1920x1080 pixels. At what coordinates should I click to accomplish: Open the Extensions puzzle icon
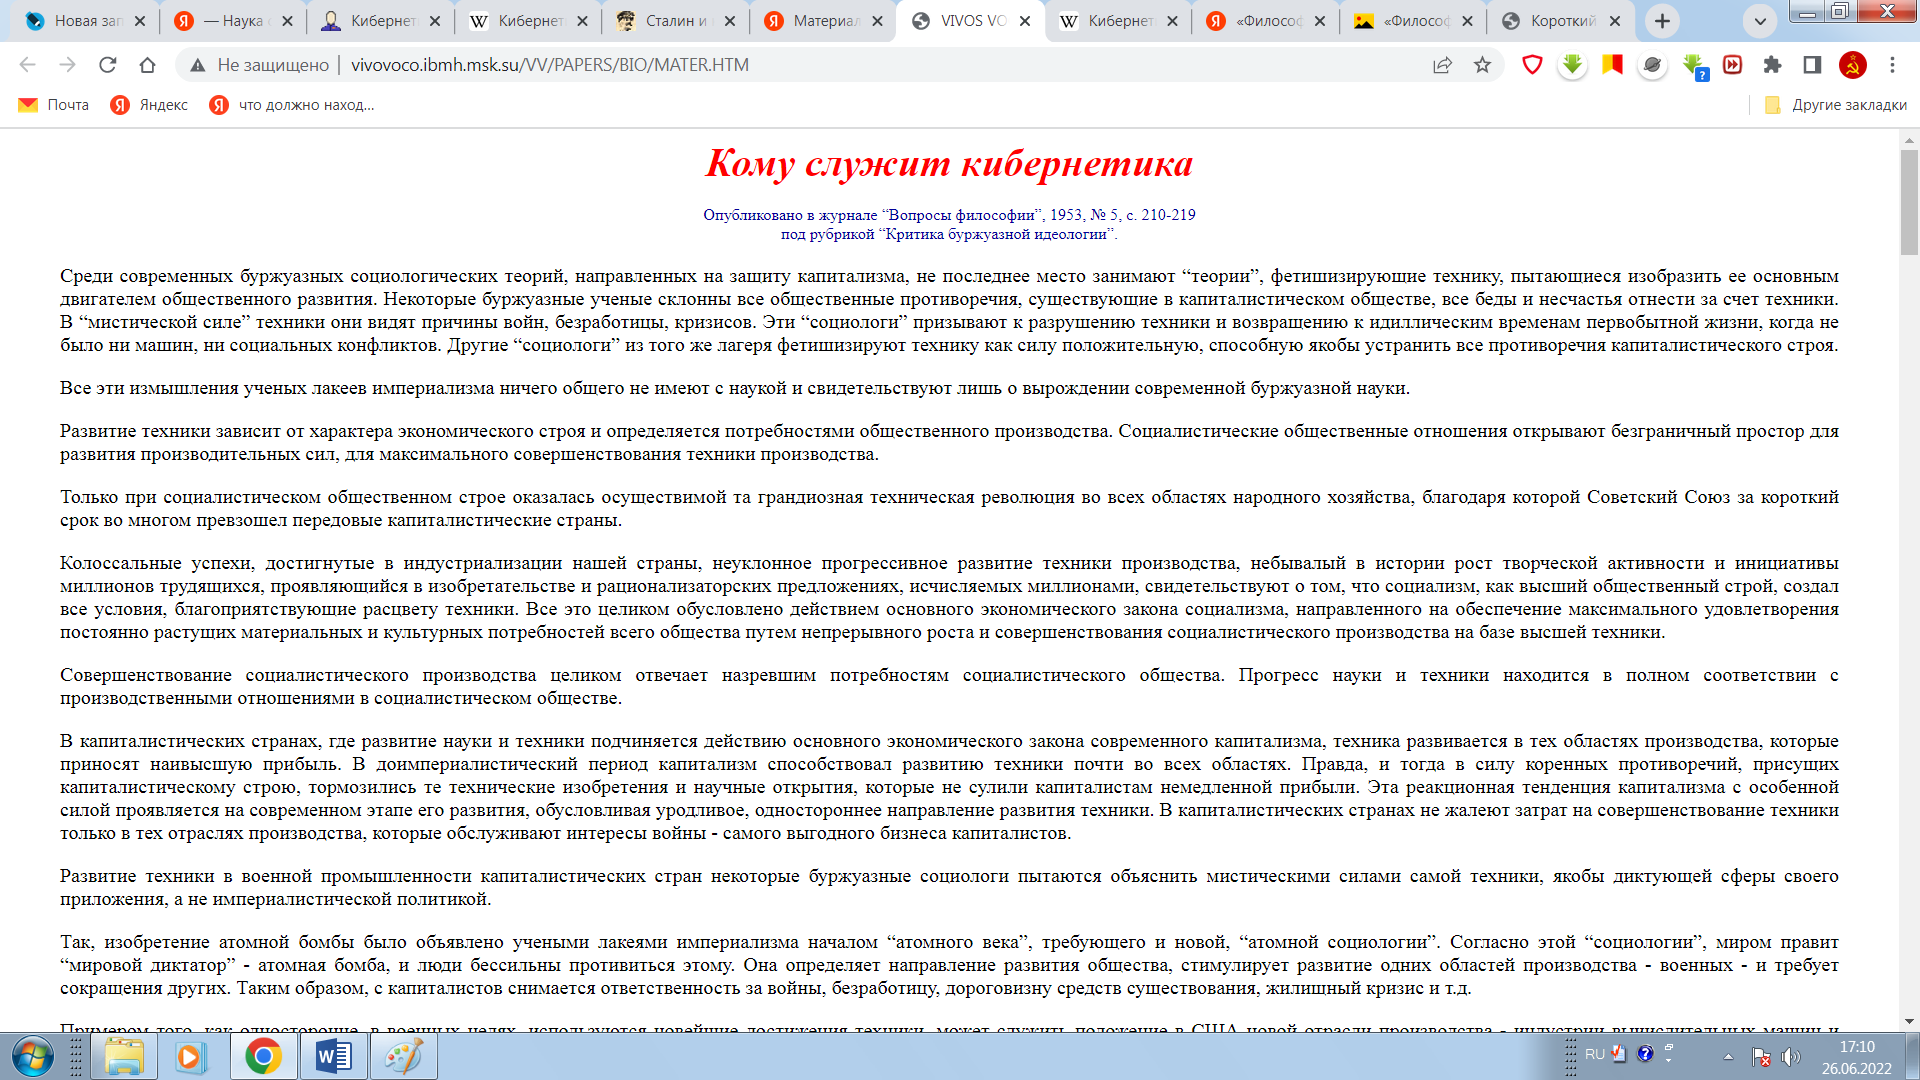[1772, 65]
